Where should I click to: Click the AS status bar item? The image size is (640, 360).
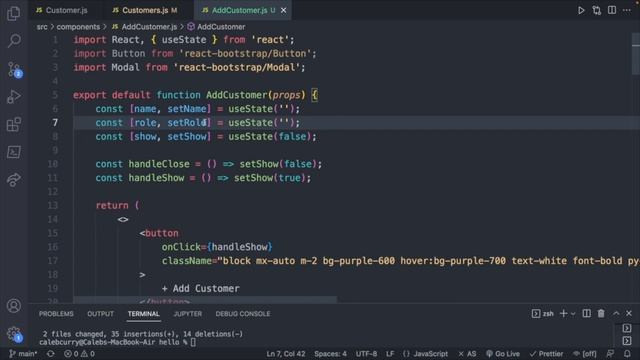pyautogui.click(x=467, y=353)
